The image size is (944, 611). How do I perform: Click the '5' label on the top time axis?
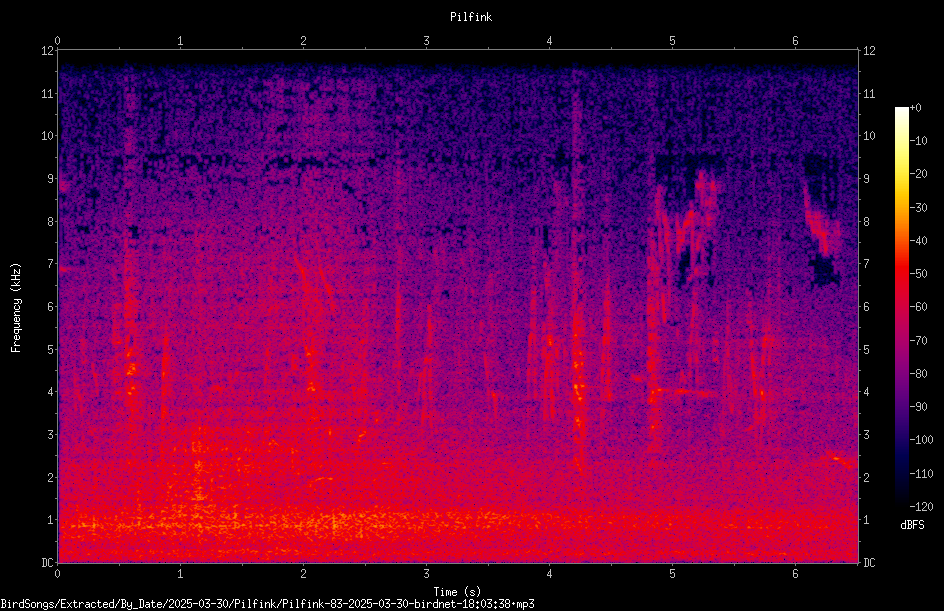coord(672,41)
